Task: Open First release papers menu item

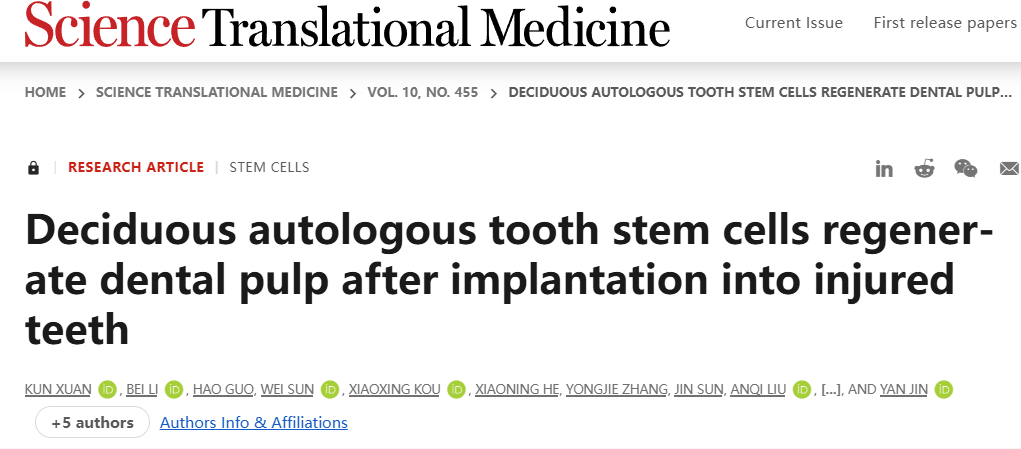Action: (945, 23)
